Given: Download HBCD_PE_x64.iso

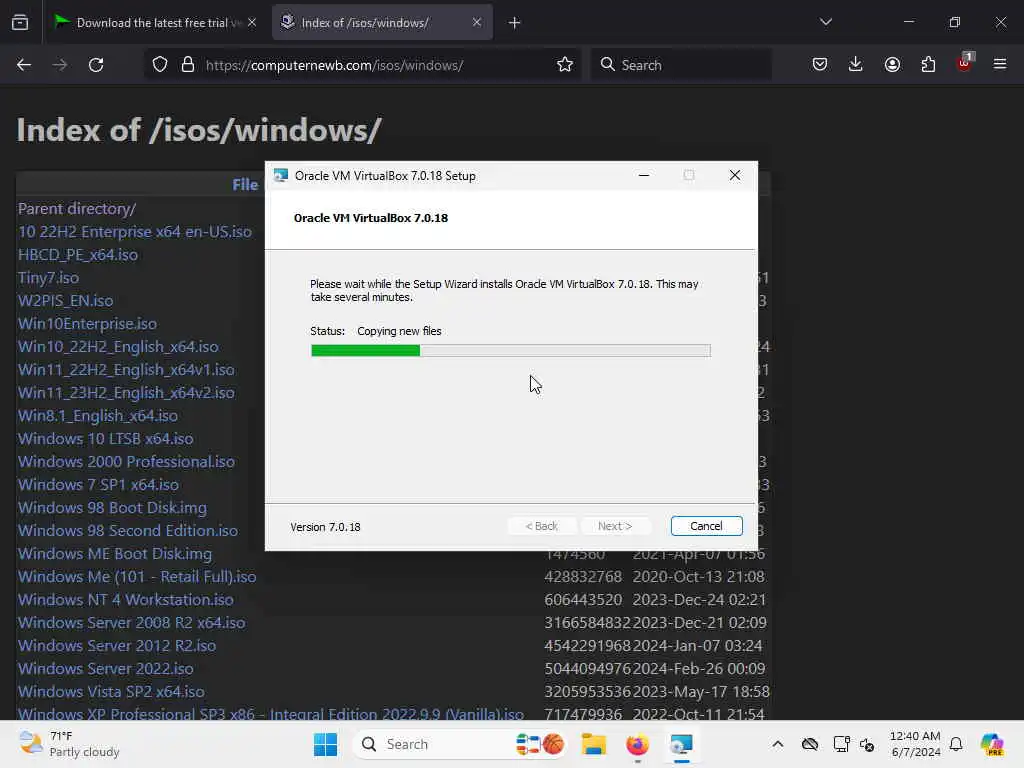Looking at the screenshot, I should 78,254.
